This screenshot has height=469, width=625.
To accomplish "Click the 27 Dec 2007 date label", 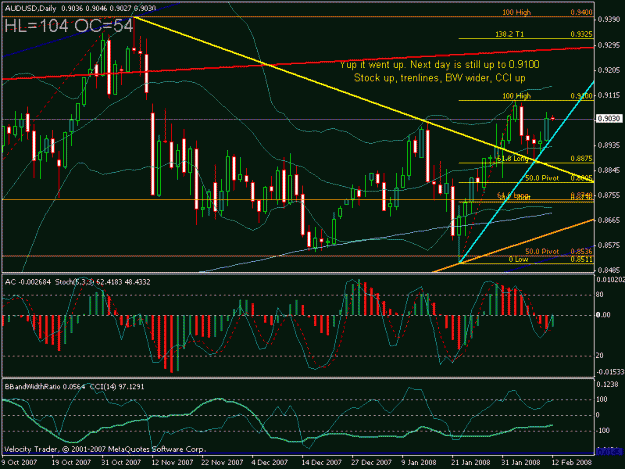I will point(371,462).
